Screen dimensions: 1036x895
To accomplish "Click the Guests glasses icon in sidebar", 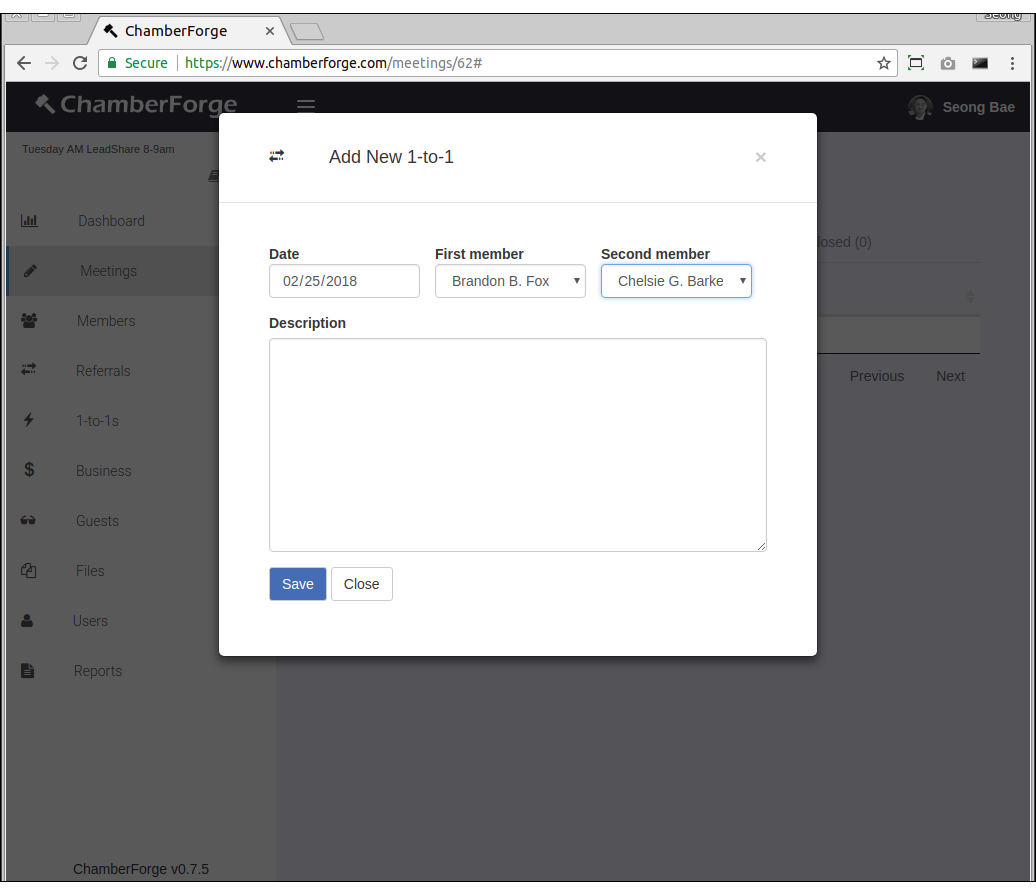I will [29, 520].
